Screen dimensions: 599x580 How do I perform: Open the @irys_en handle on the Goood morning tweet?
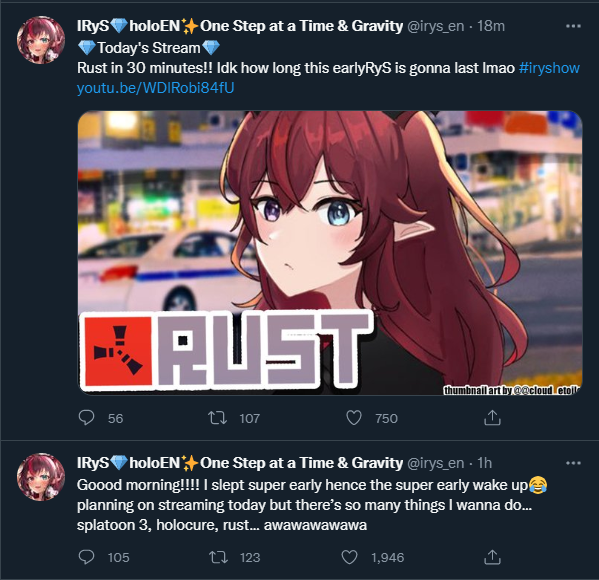(435, 463)
